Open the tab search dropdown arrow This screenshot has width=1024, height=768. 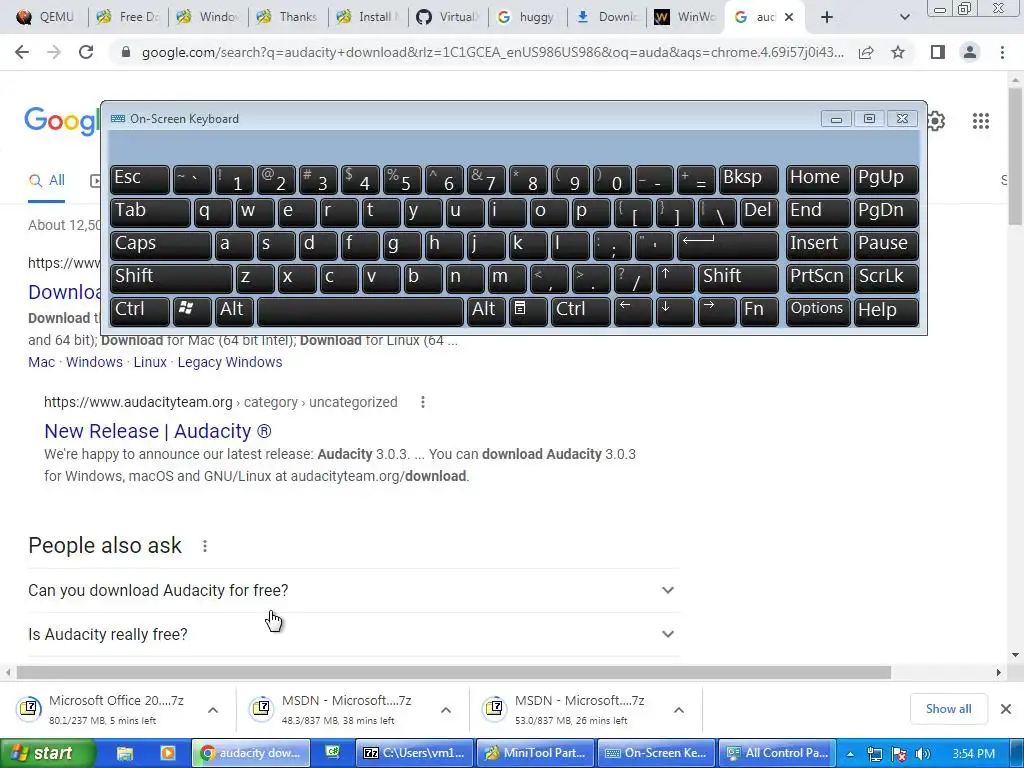(904, 17)
